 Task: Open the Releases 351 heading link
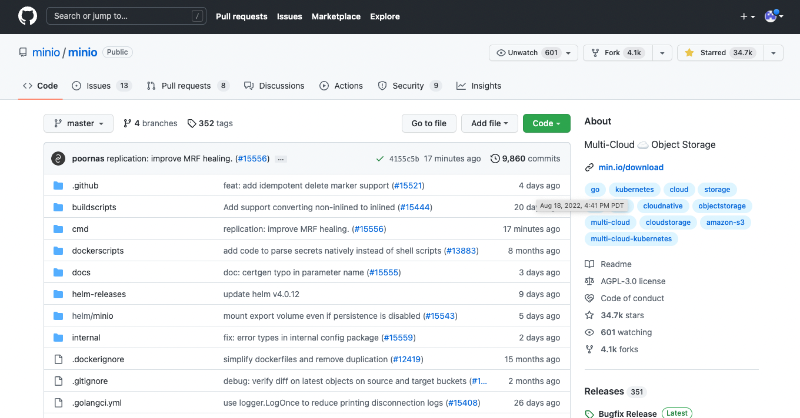[615, 391]
